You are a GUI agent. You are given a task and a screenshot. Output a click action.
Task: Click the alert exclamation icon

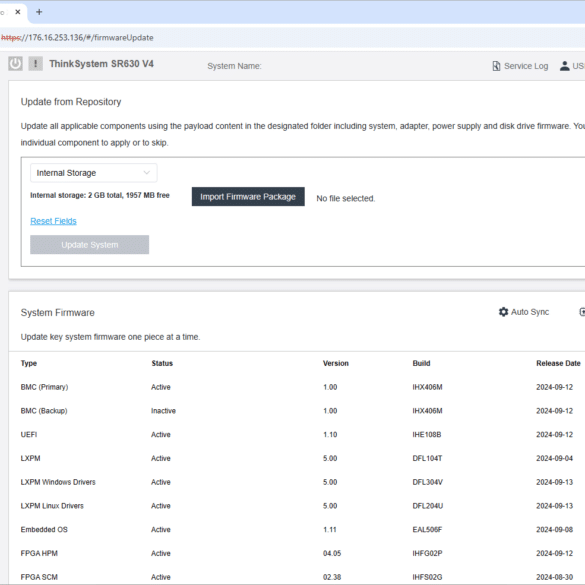35,64
